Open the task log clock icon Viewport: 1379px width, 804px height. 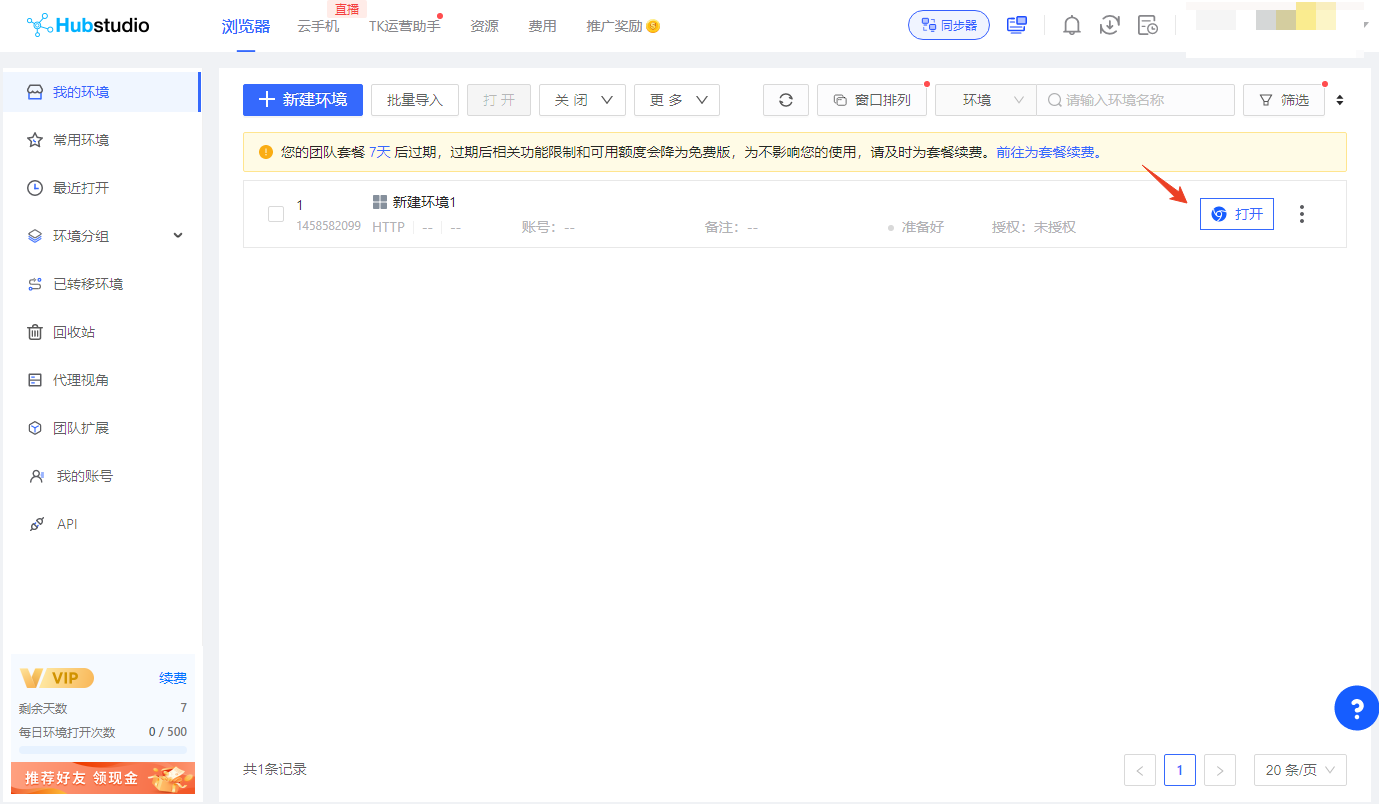pyautogui.click(x=1147, y=26)
